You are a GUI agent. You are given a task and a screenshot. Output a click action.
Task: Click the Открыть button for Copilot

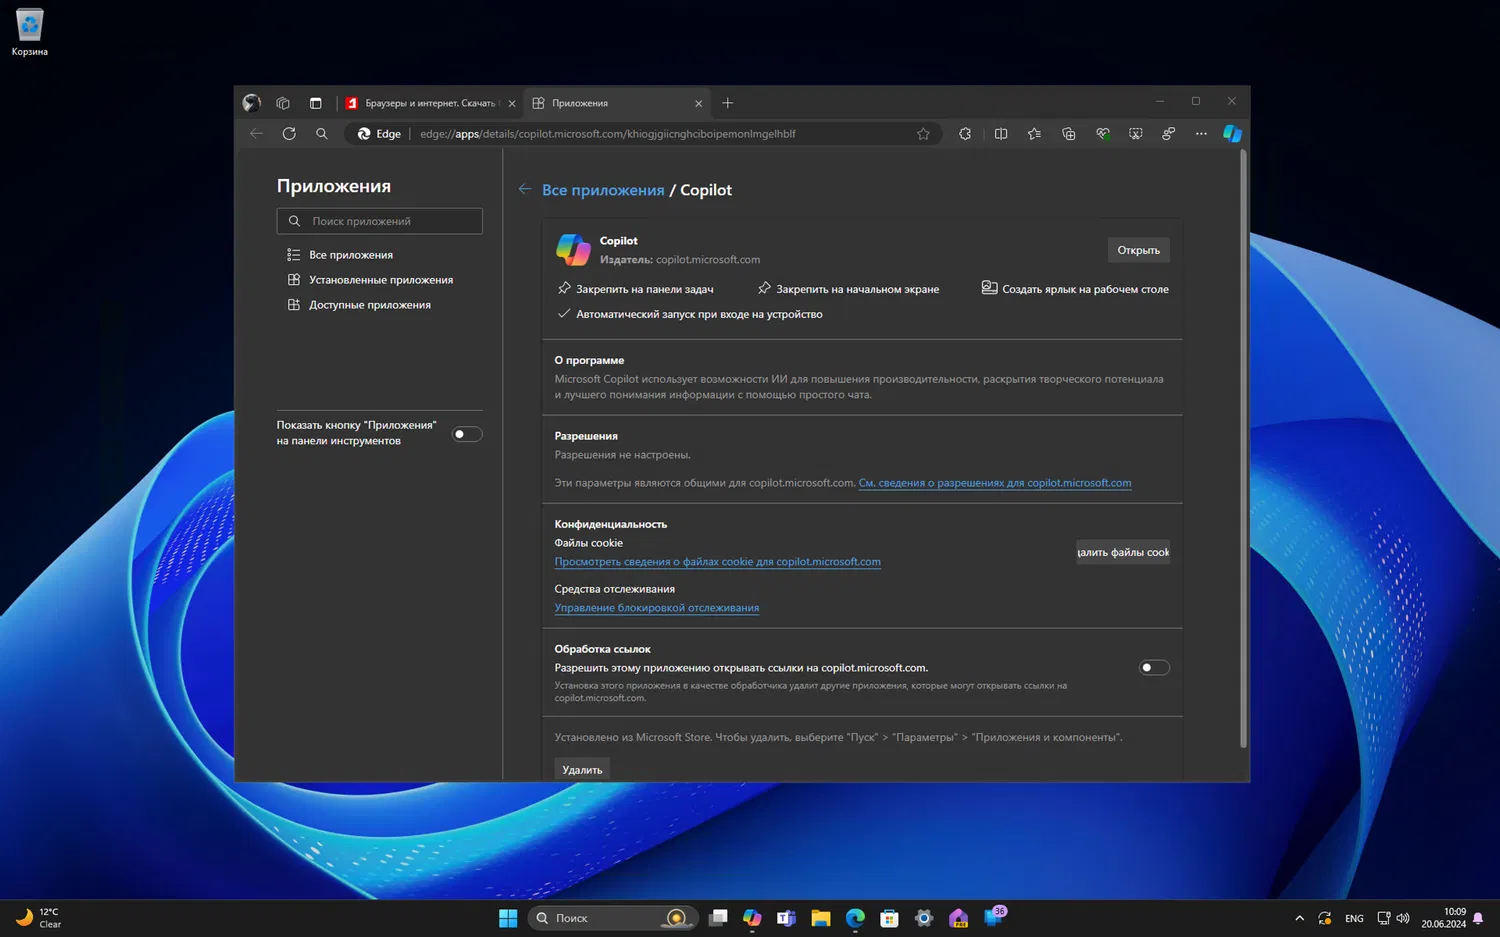[x=1138, y=250]
